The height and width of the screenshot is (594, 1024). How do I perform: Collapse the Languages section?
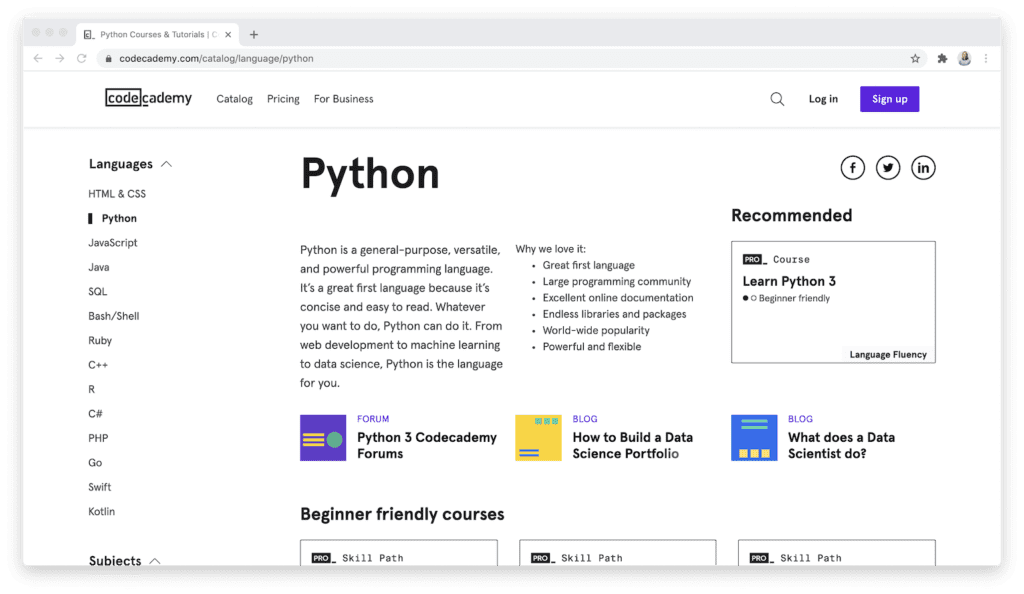pos(165,163)
